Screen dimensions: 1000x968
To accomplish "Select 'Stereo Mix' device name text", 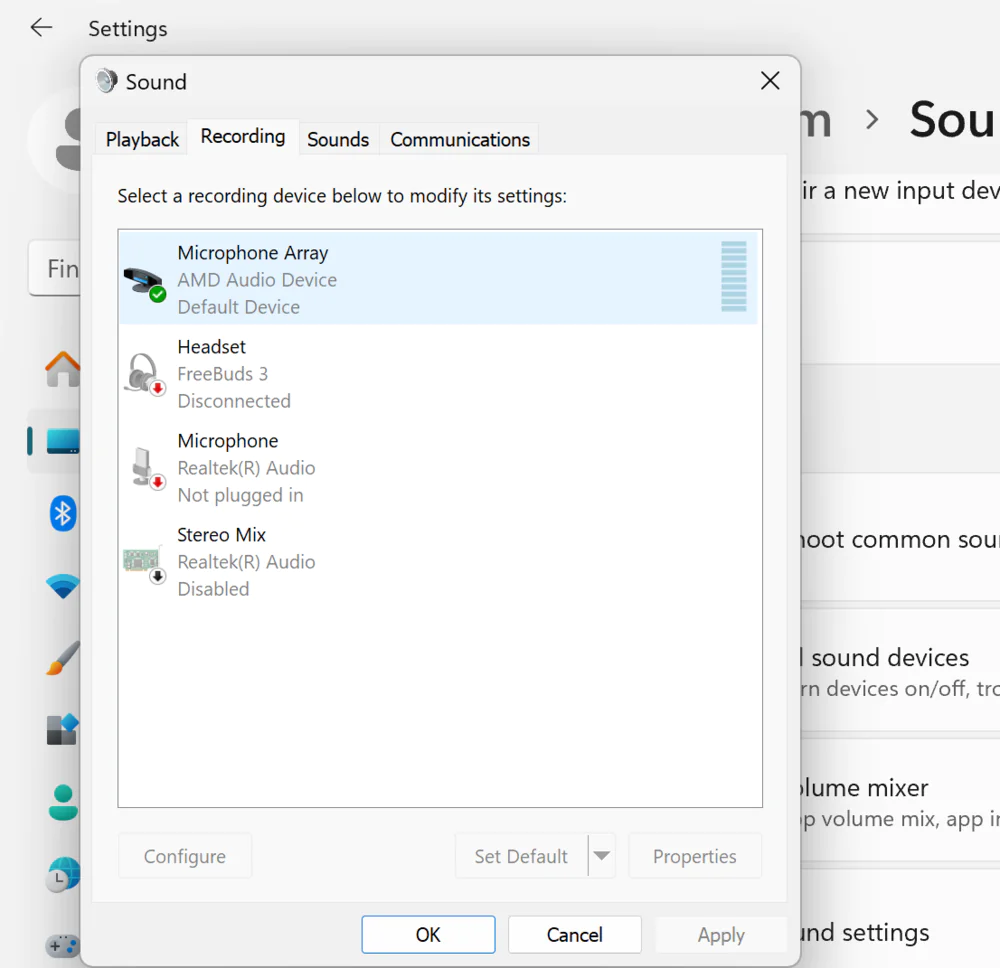I will pos(221,535).
